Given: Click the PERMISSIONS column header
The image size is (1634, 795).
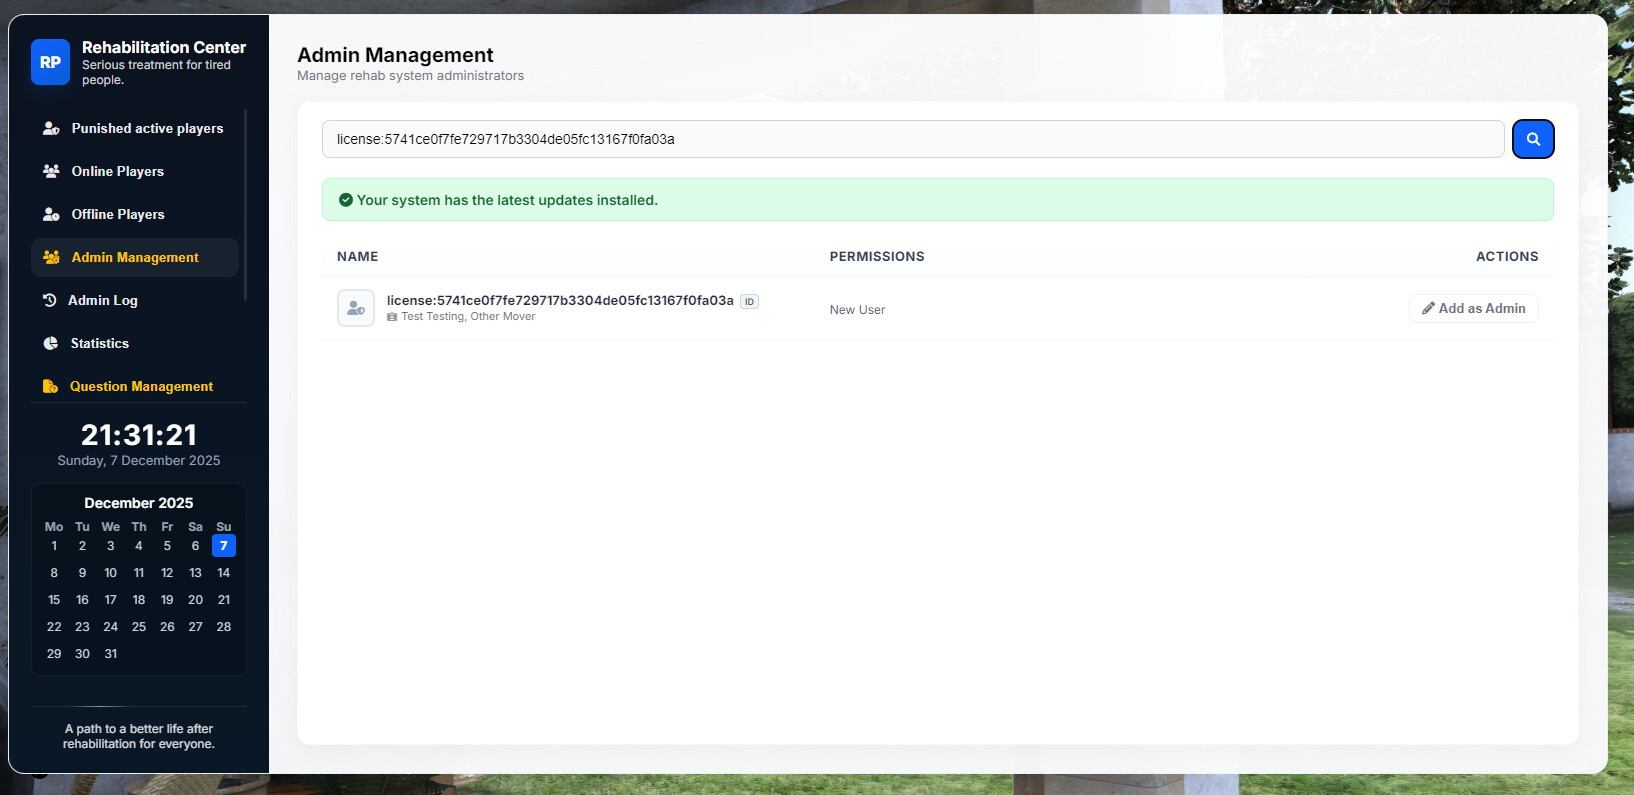Looking at the screenshot, I should (877, 257).
